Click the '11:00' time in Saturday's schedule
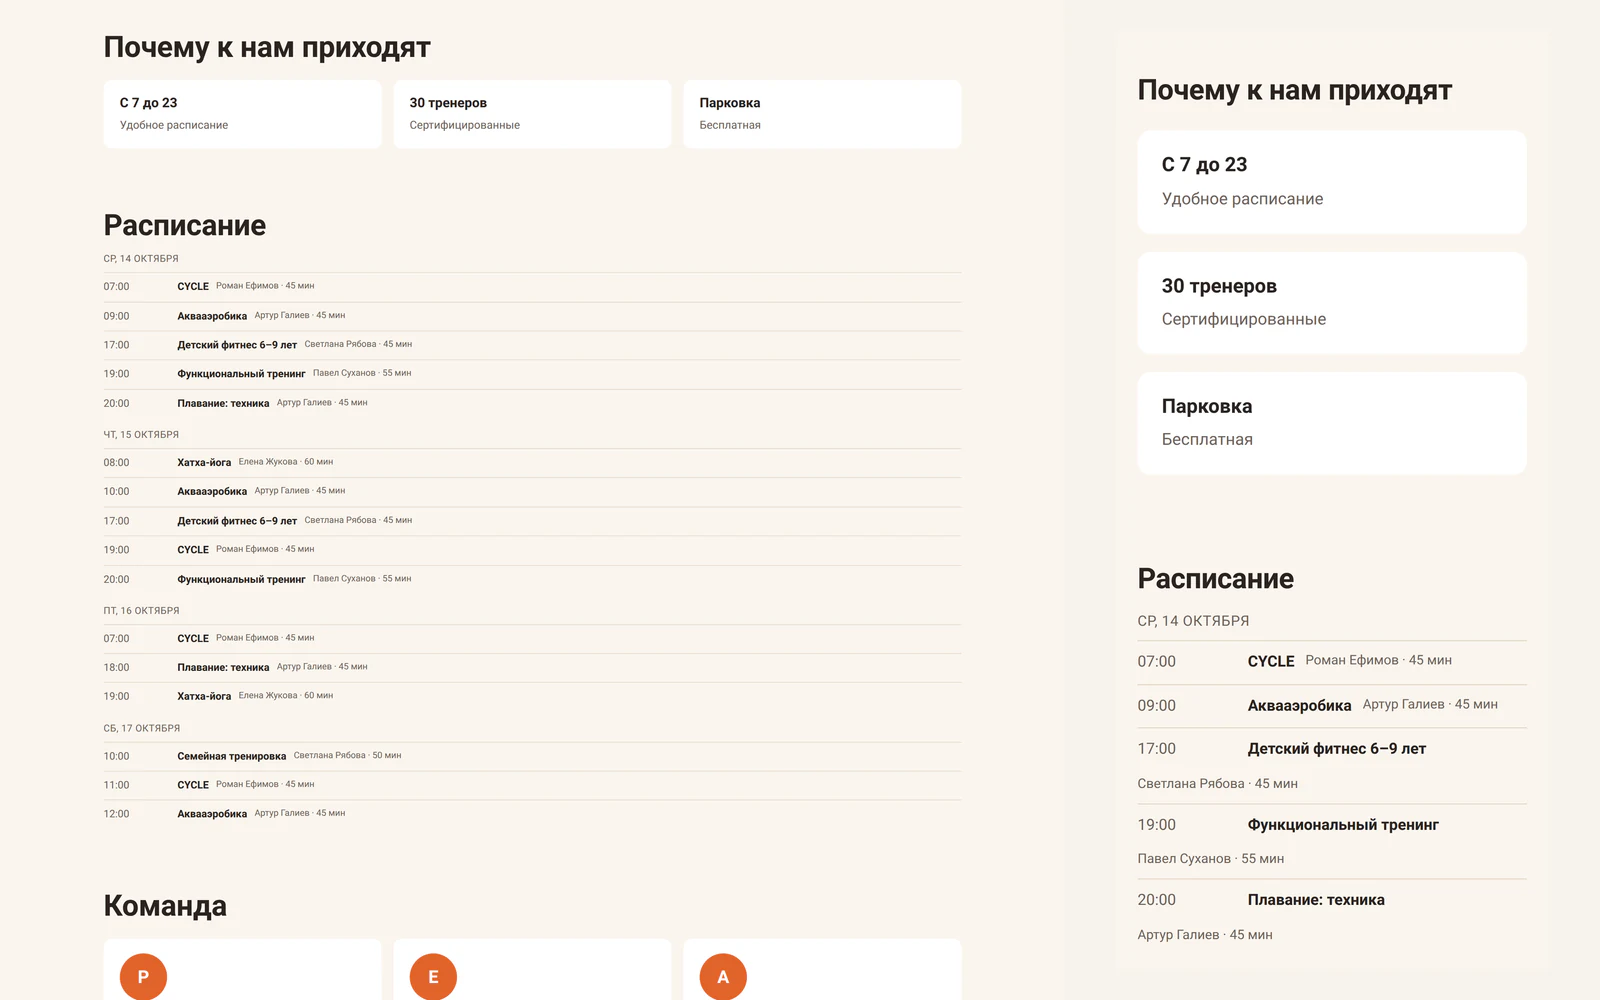The width and height of the screenshot is (1600, 1000). tap(116, 786)
